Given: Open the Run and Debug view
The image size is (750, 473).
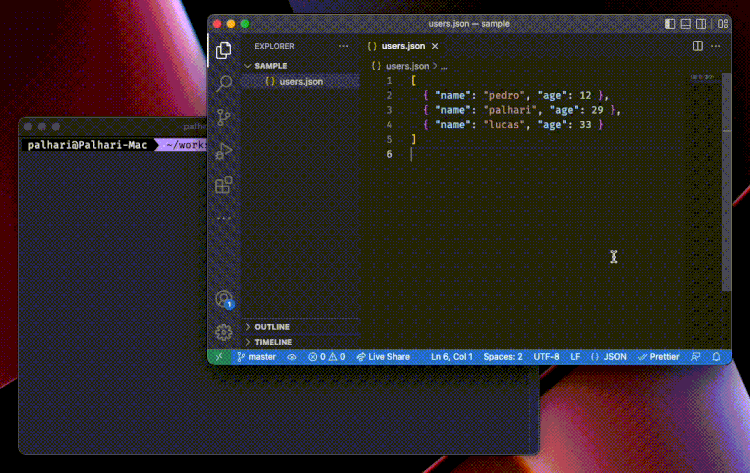Looking at the screenshot, I should tap(223, 151).
